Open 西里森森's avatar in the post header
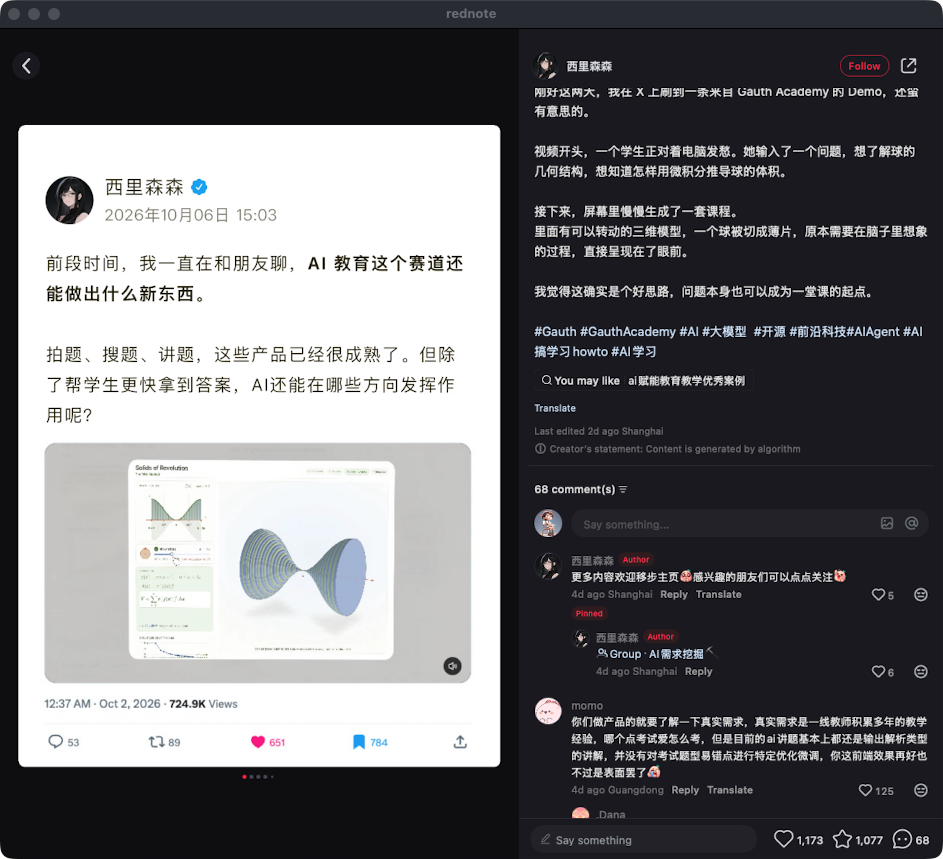The image size is (943, 859). point(546,66)
